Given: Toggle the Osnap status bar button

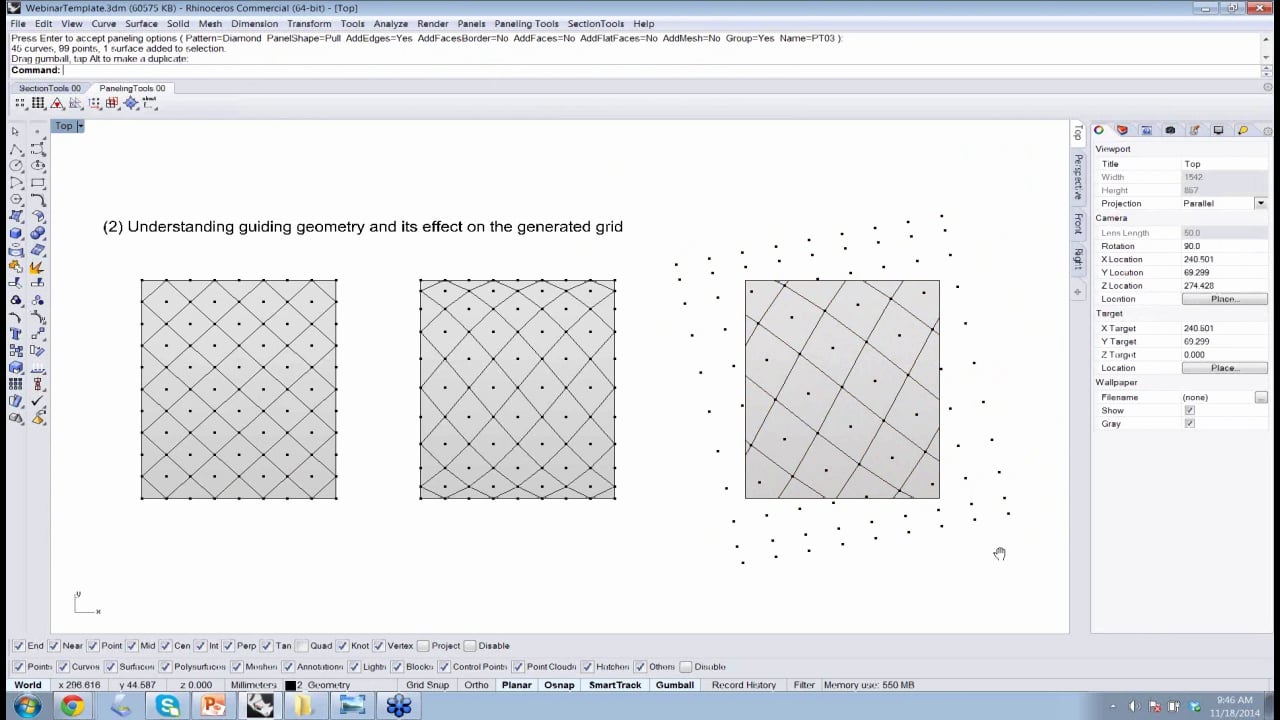Looking at the screenshot, I should click(559, 685).
